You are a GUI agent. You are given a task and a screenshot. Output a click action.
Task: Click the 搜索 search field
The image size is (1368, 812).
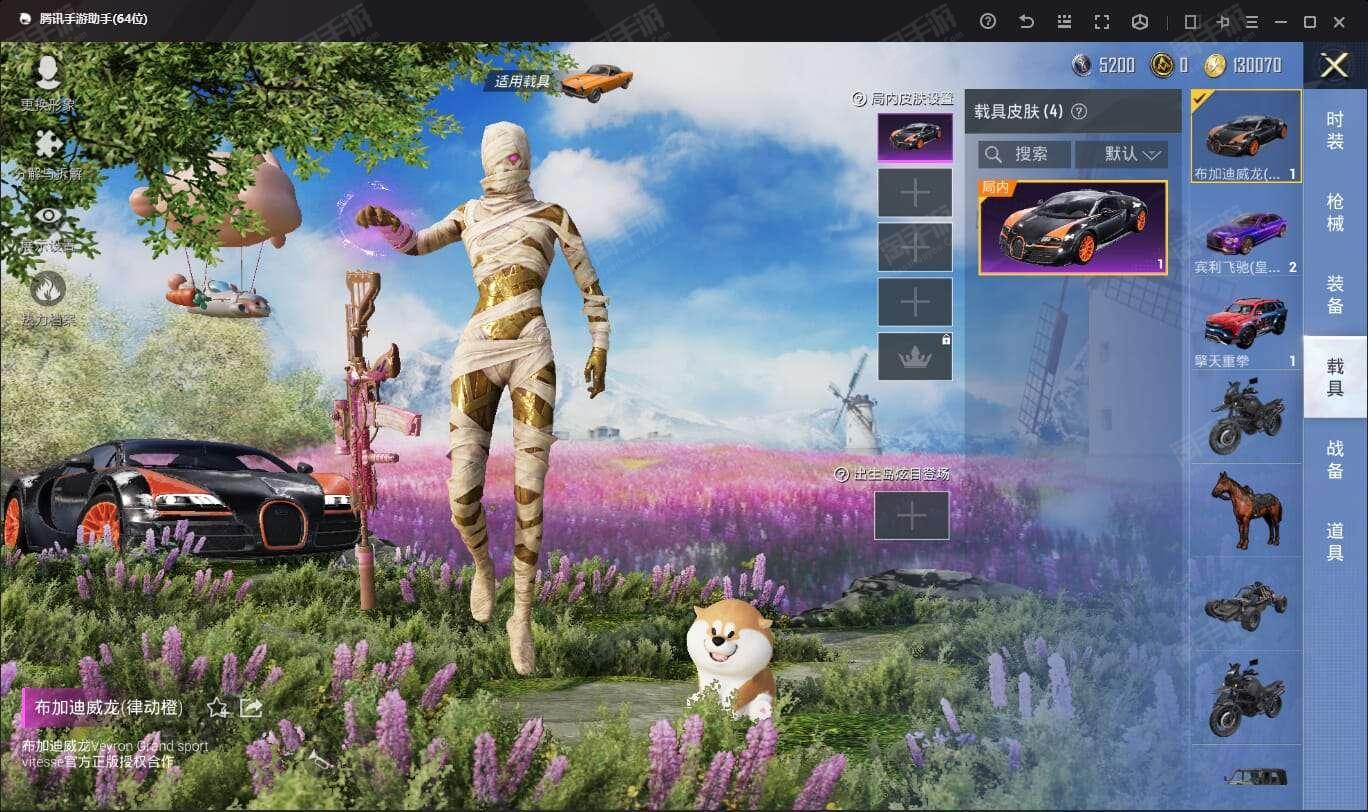point(1023,154)
